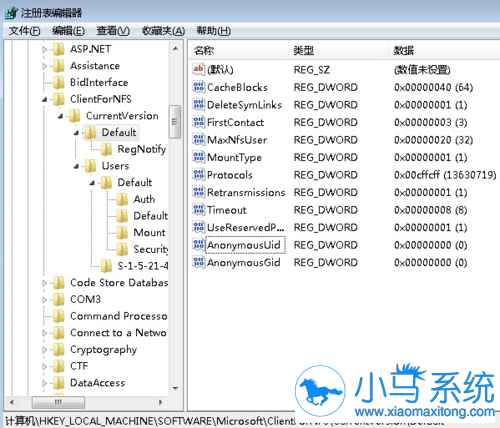This screenshot has width=500, height=428.
Task: Click the CTF folder icon
Action: pyautogui.click(x=59, y=366)
